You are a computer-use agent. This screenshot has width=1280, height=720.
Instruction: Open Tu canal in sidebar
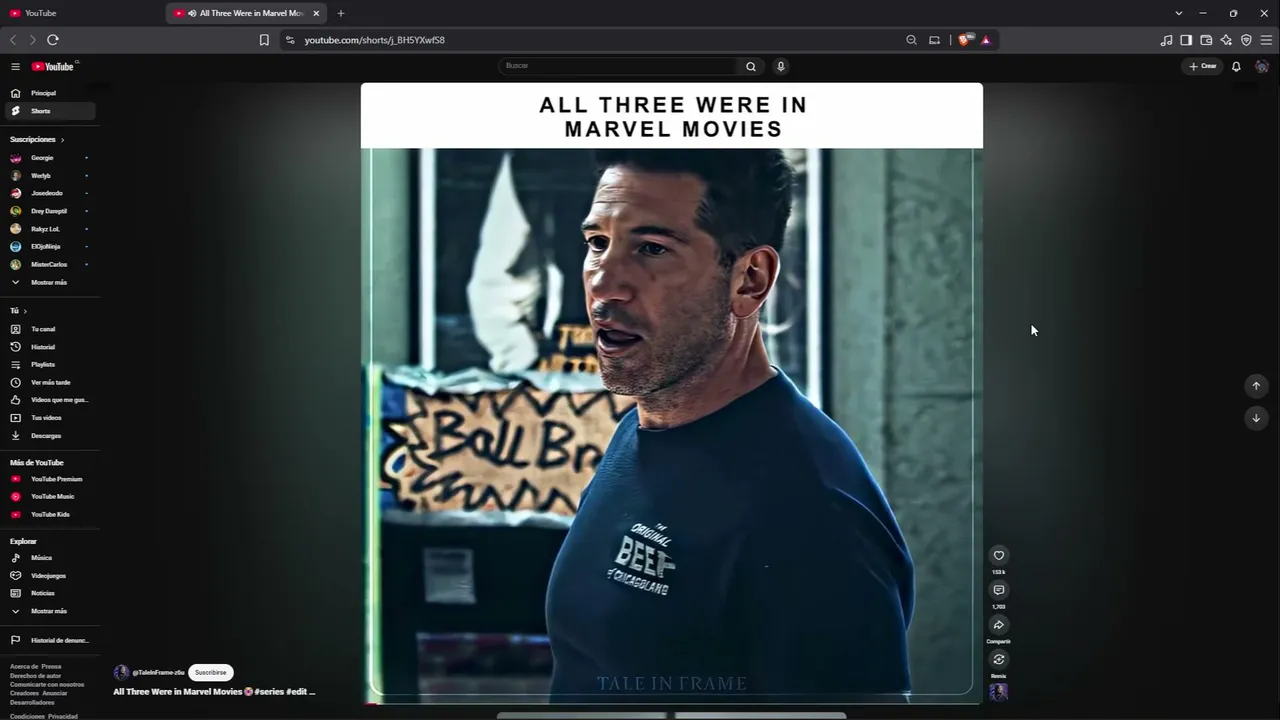click(51, 329)
